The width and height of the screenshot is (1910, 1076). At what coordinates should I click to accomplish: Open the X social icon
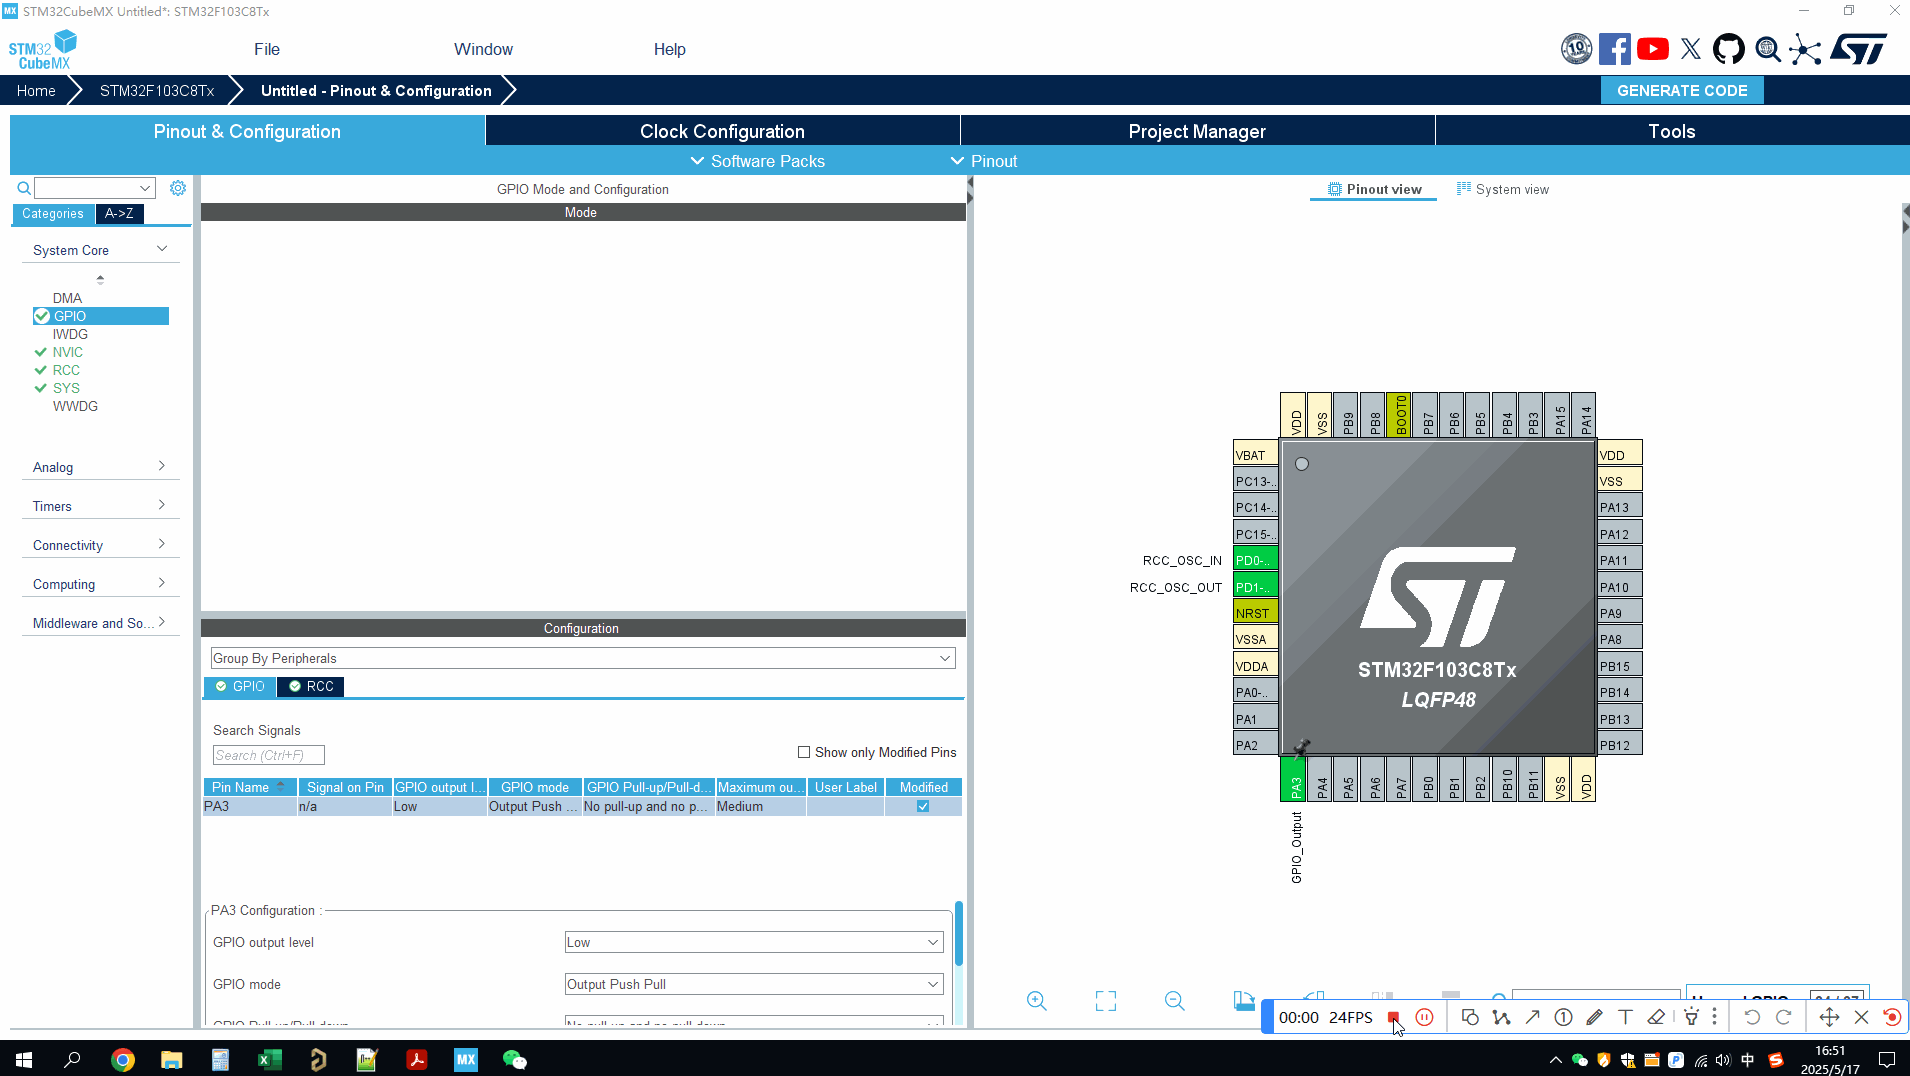(1691, 49)
